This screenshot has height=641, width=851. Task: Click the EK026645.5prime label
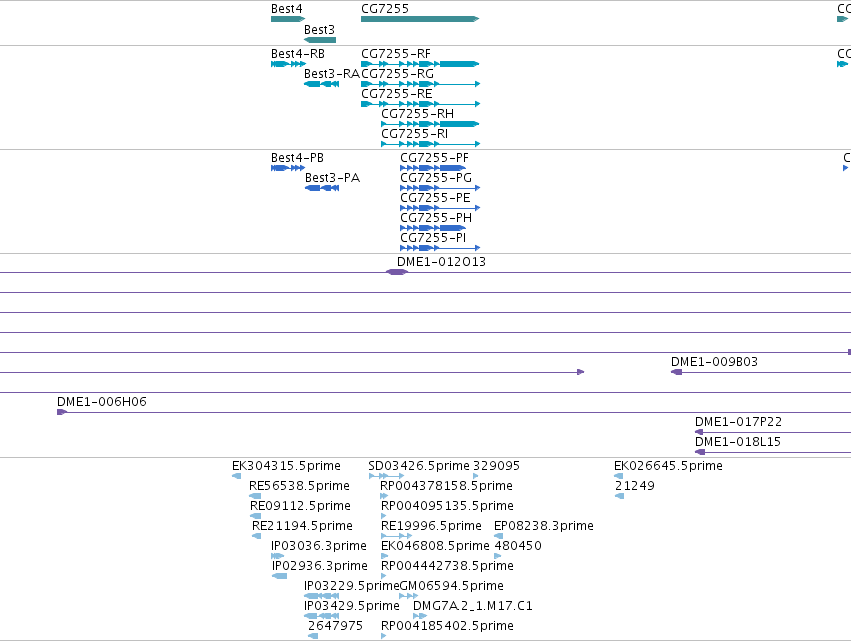(x=668, y=466)
